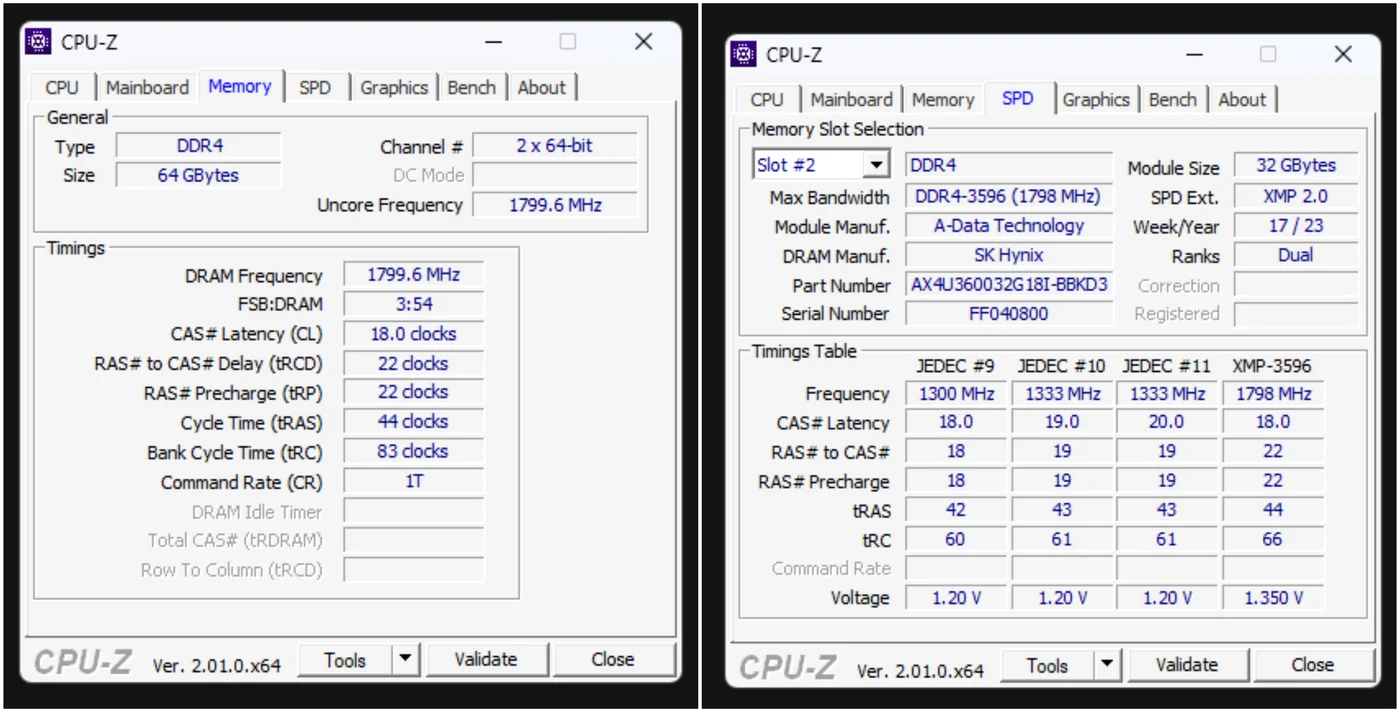Open the About tab in right window
Image resolution: width=1400 pixels, height=712 pixels.
[x=1243, y=99]
